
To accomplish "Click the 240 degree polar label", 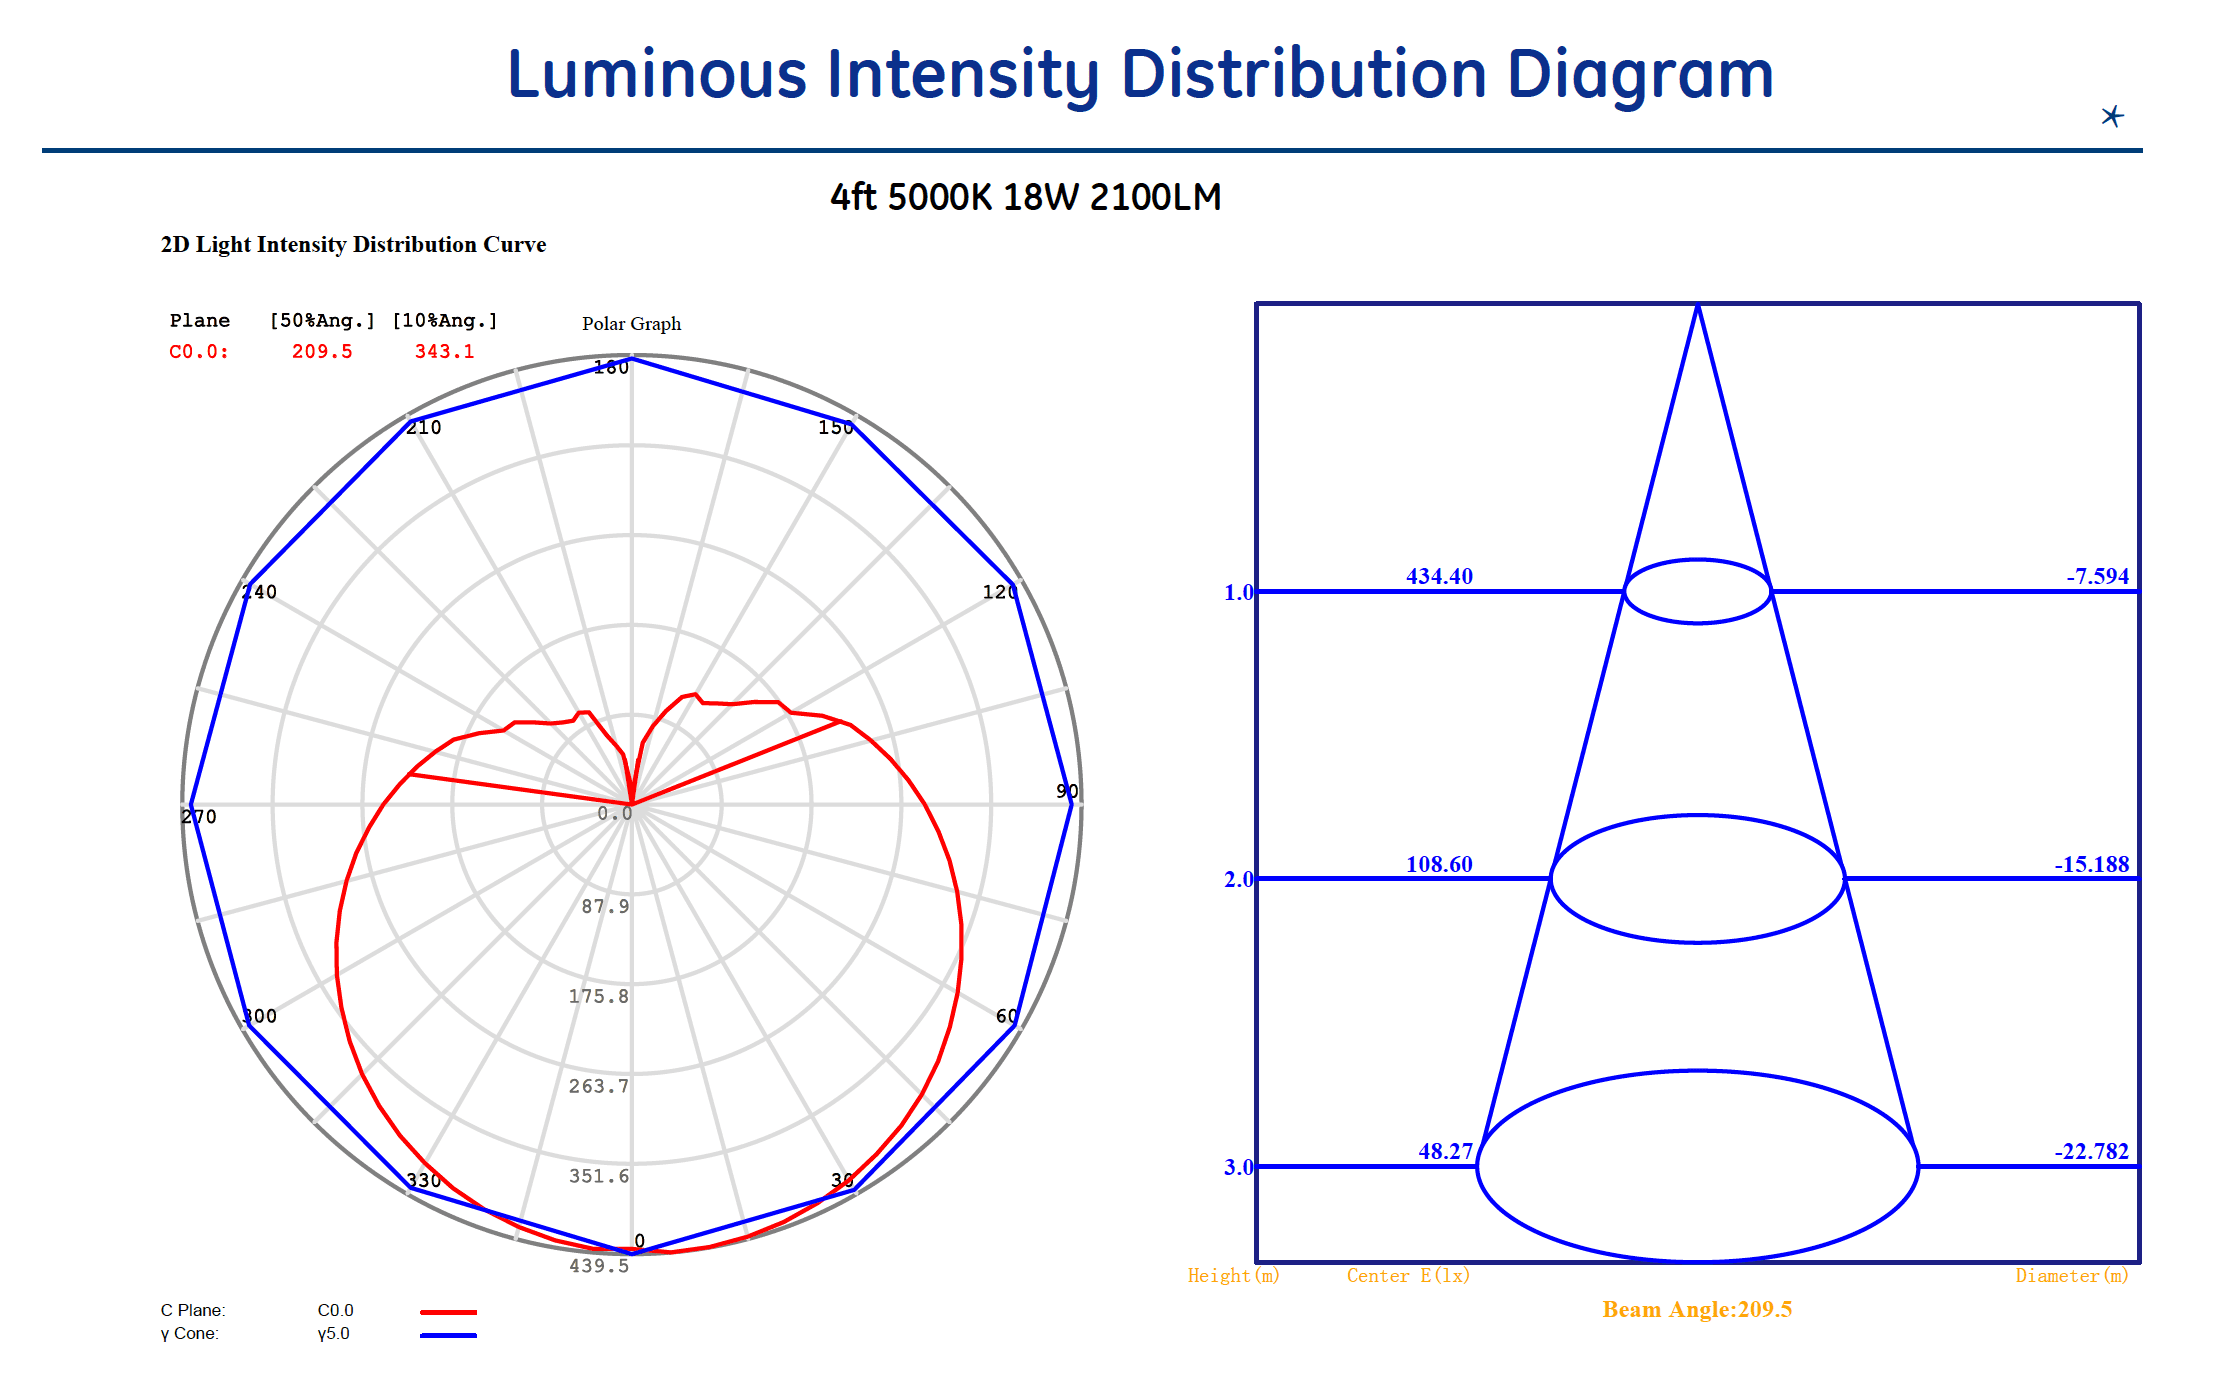I will pyautogui.click(x=259, y=592).
